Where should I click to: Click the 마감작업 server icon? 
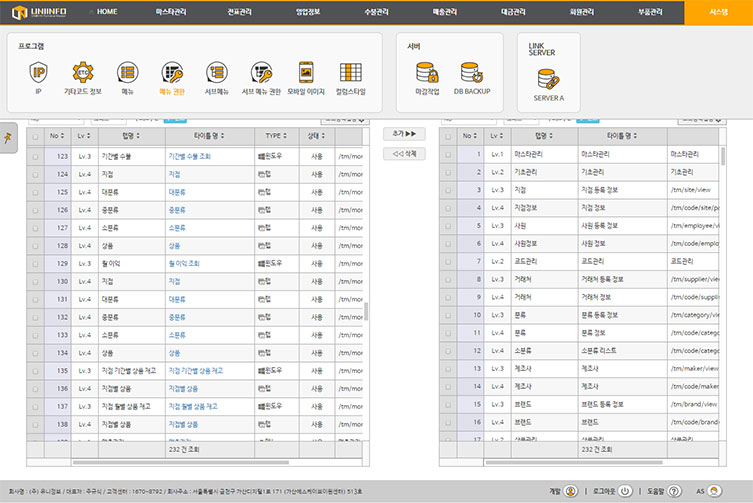click(x=427, y=73)
